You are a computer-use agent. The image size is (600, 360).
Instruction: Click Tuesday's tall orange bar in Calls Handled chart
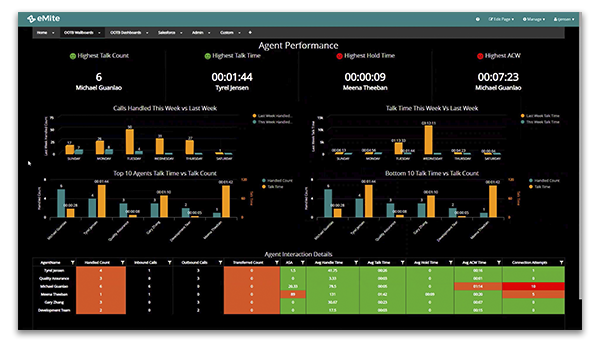(130, 142)
